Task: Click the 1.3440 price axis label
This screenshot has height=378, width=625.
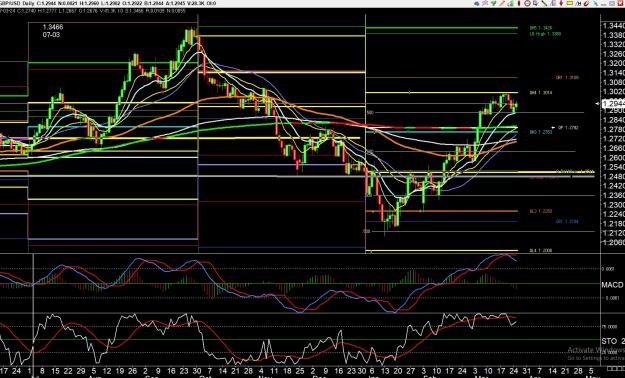Action: tap(613, 26)
